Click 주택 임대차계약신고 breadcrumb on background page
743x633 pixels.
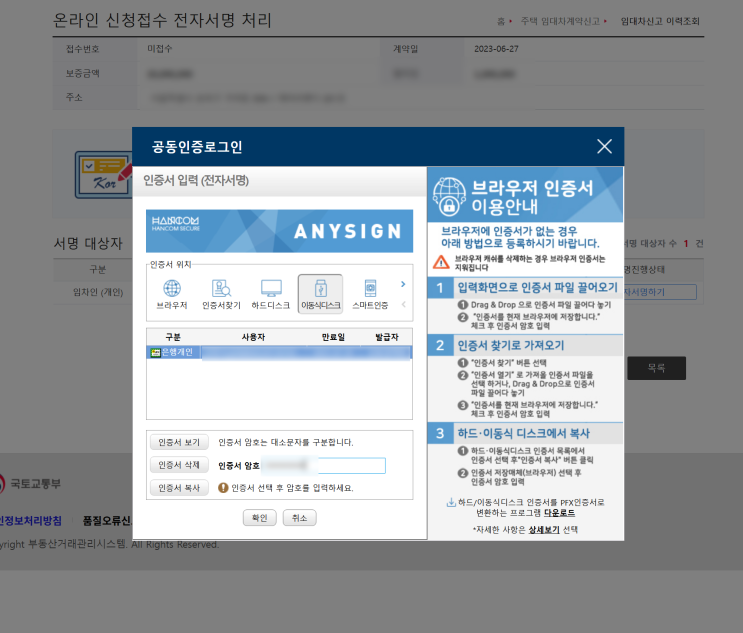560,21
